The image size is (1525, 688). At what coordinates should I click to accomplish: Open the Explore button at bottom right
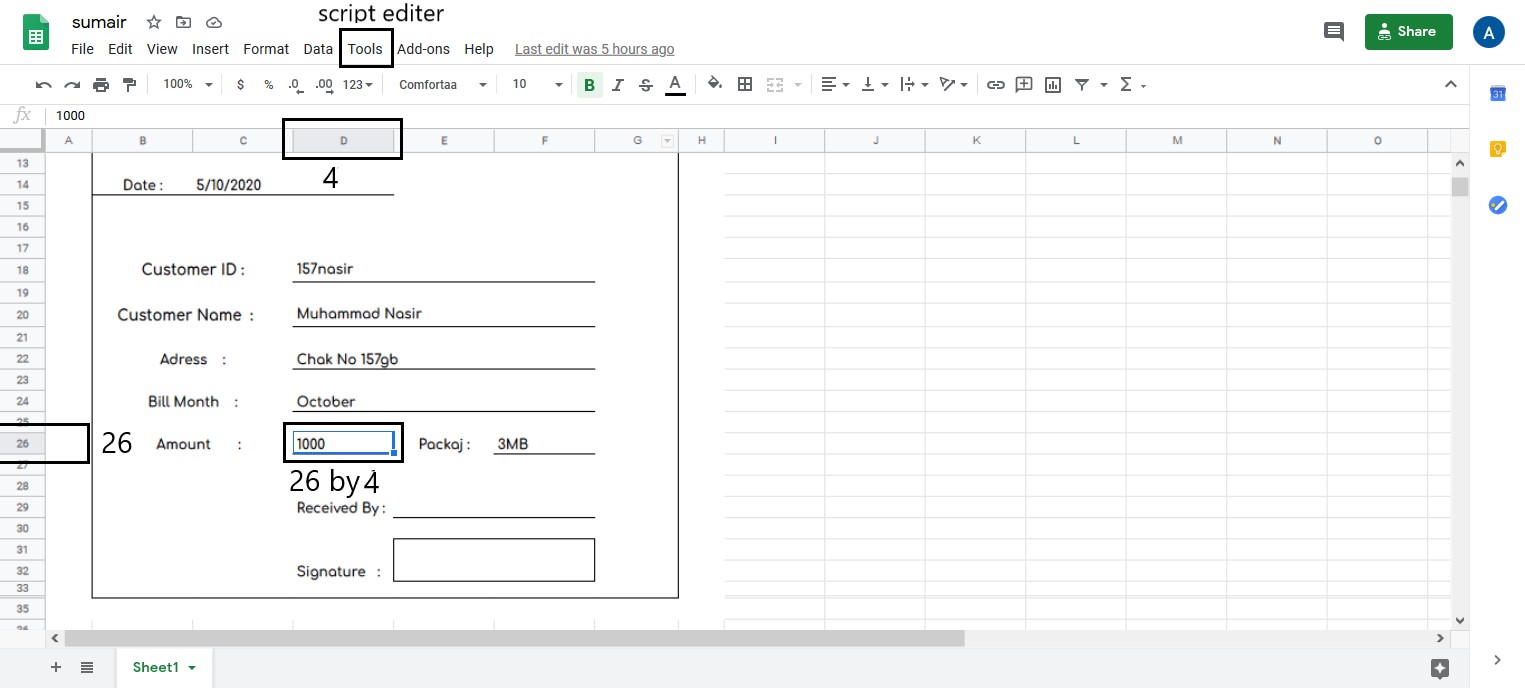(x=1439, y=668)
